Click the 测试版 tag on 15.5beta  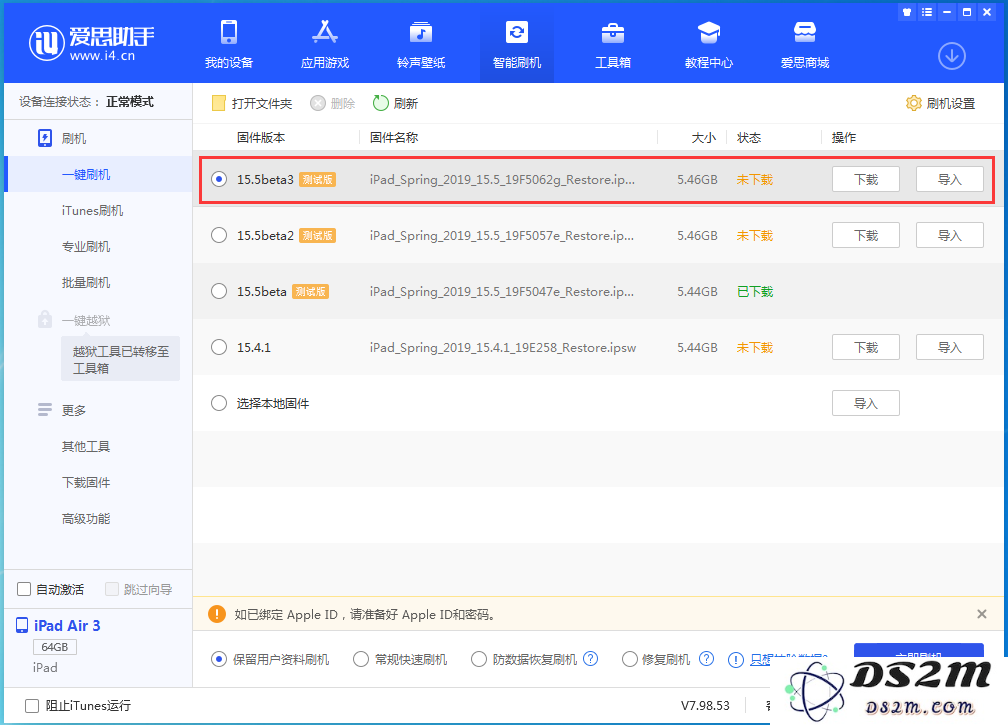tap(310, 291)
